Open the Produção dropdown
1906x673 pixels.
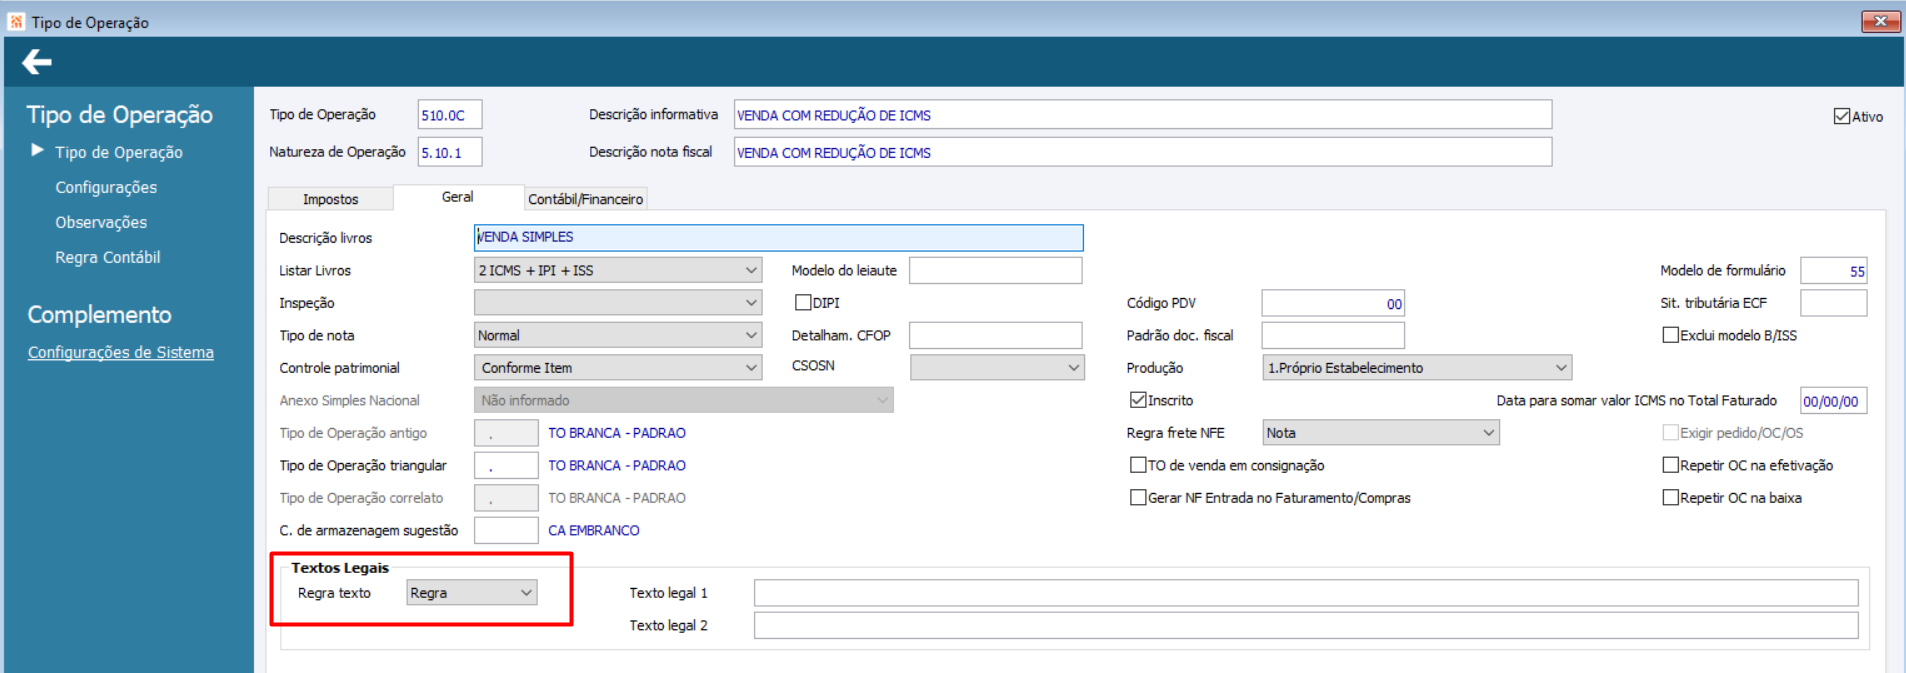pos(1417,368)
